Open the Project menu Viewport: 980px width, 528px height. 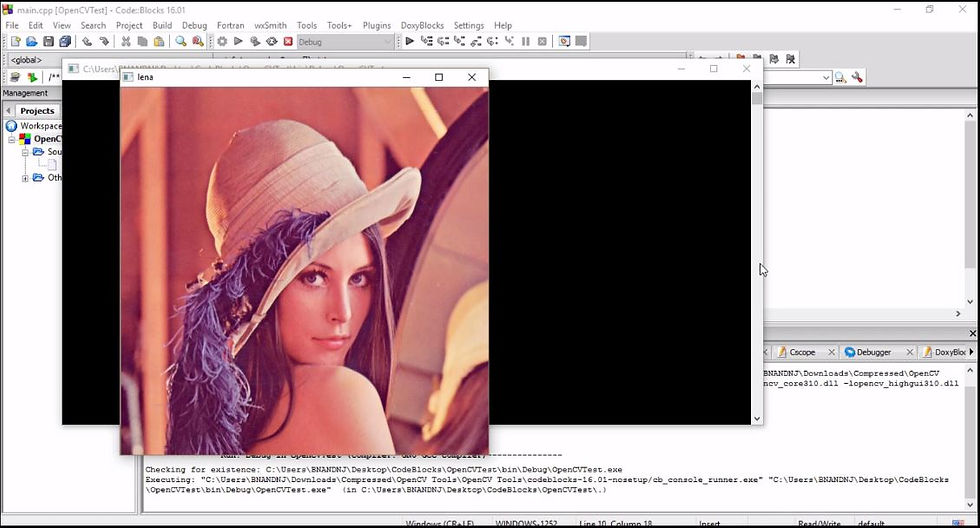129,26
